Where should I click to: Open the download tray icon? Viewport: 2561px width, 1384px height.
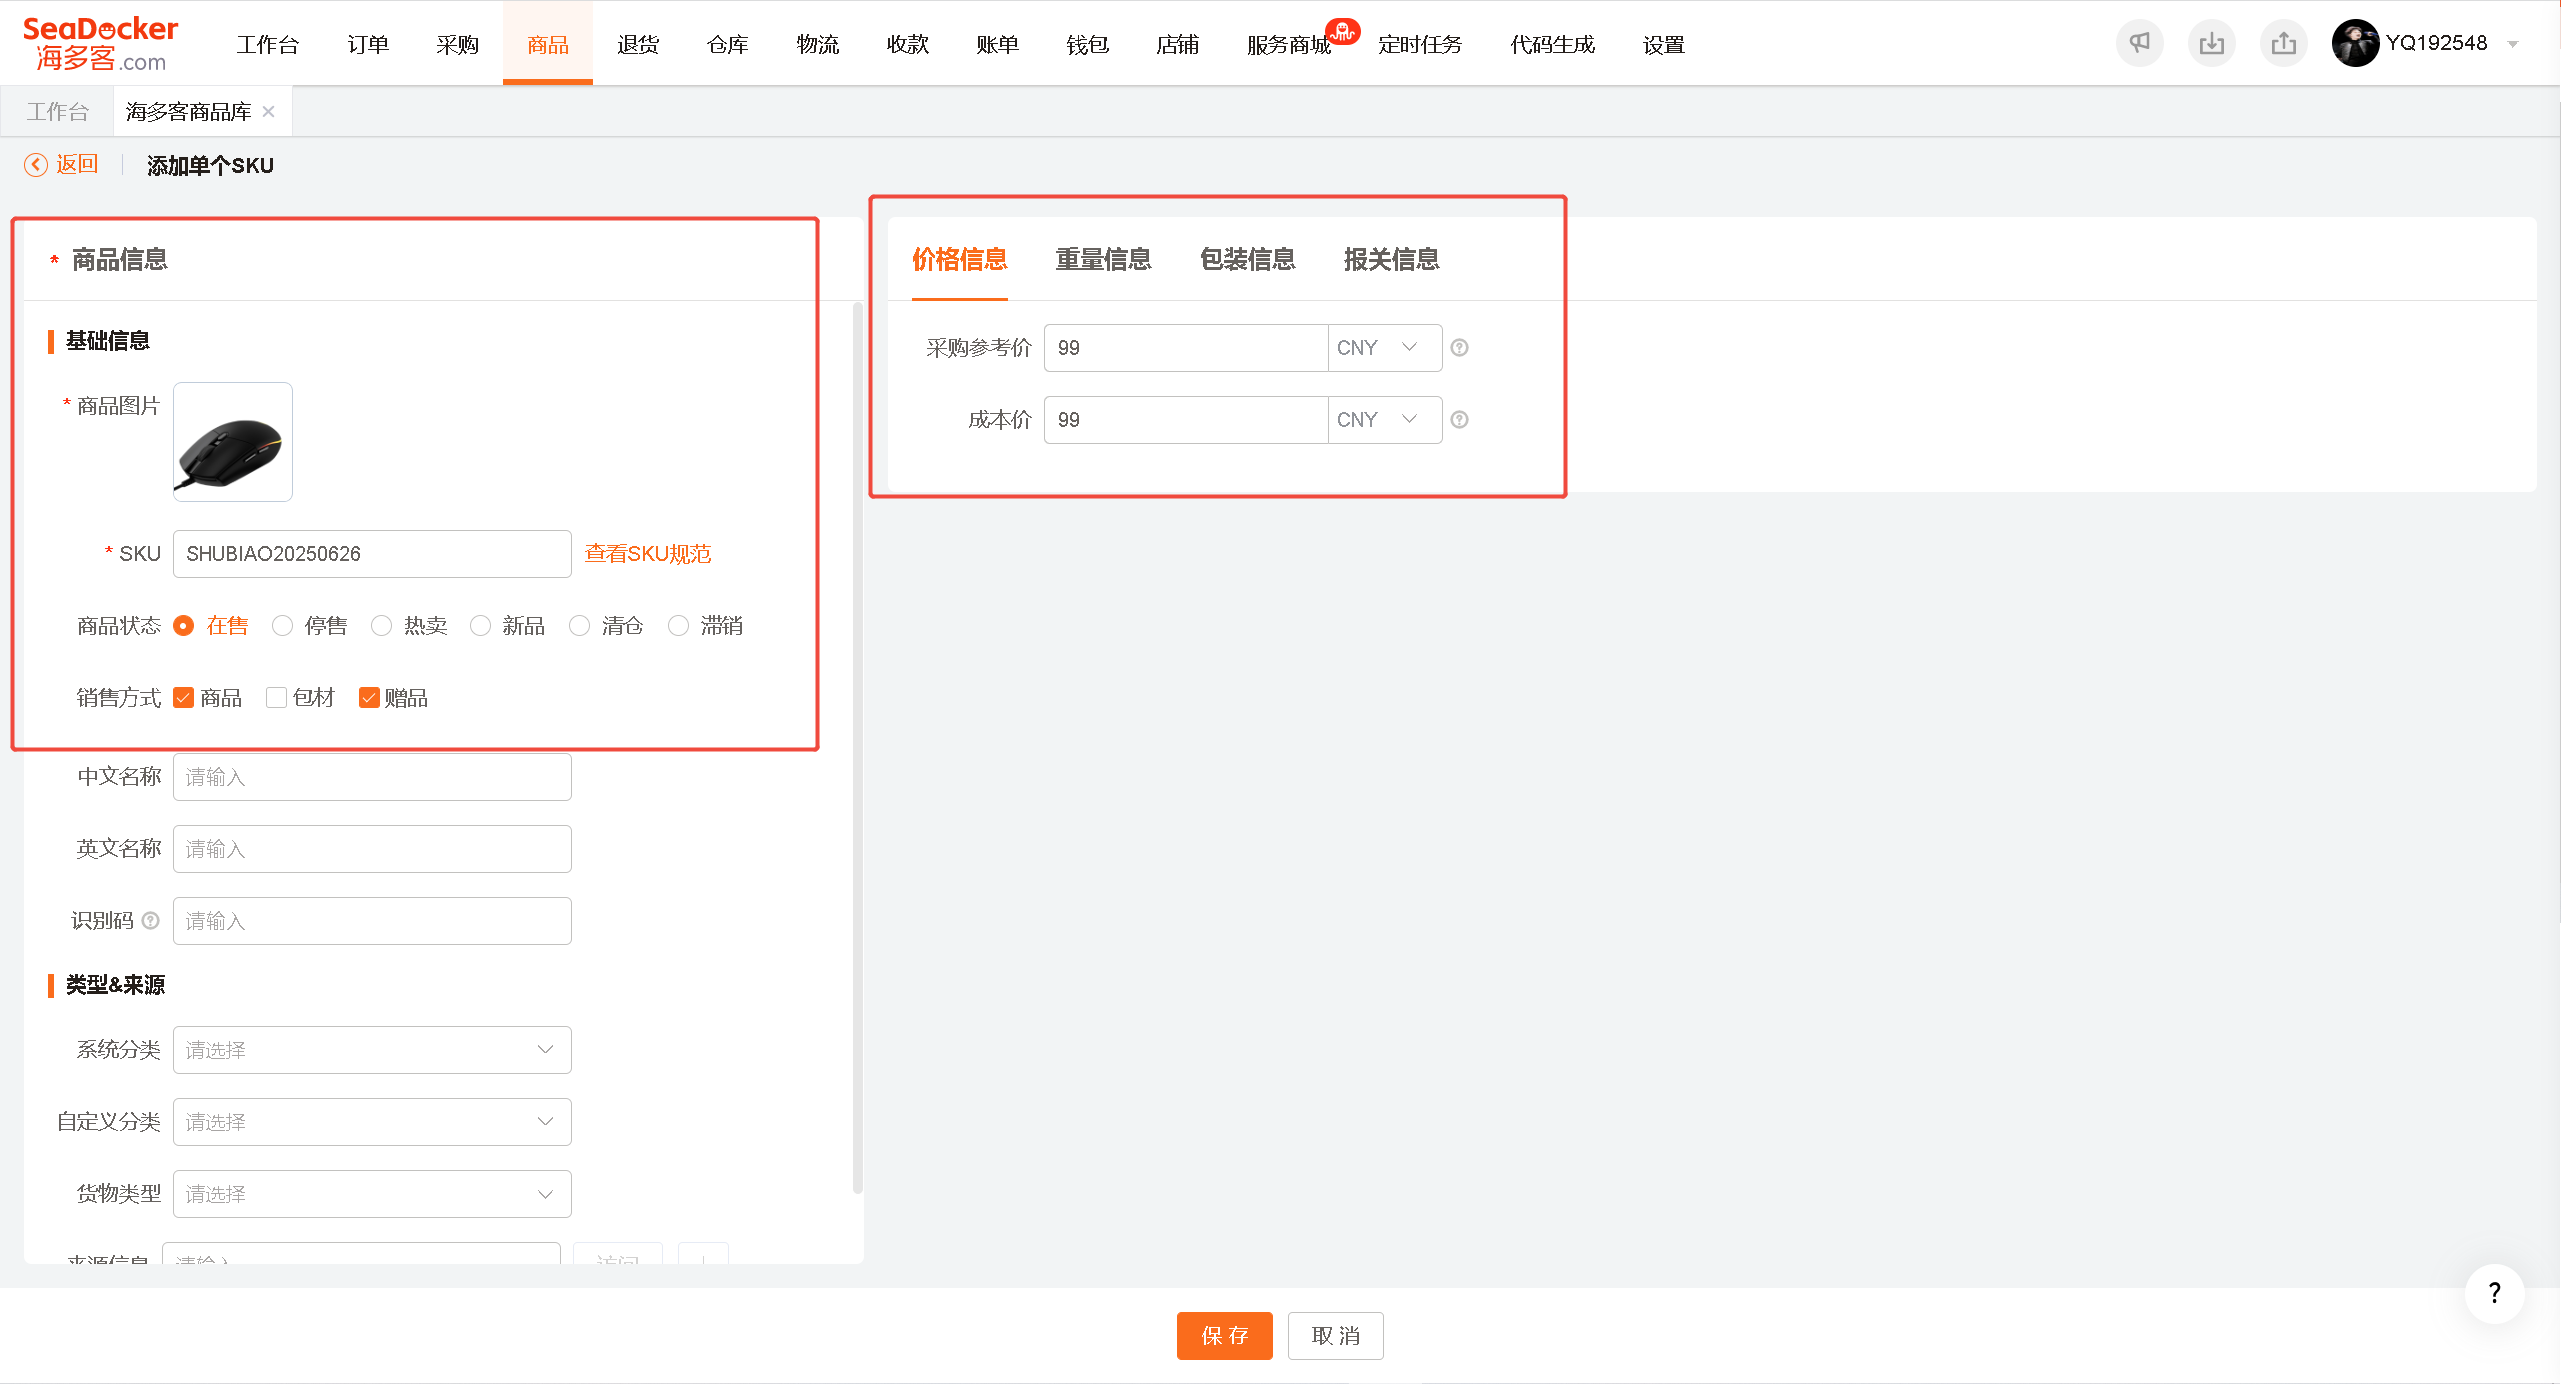click(2211, 43)
